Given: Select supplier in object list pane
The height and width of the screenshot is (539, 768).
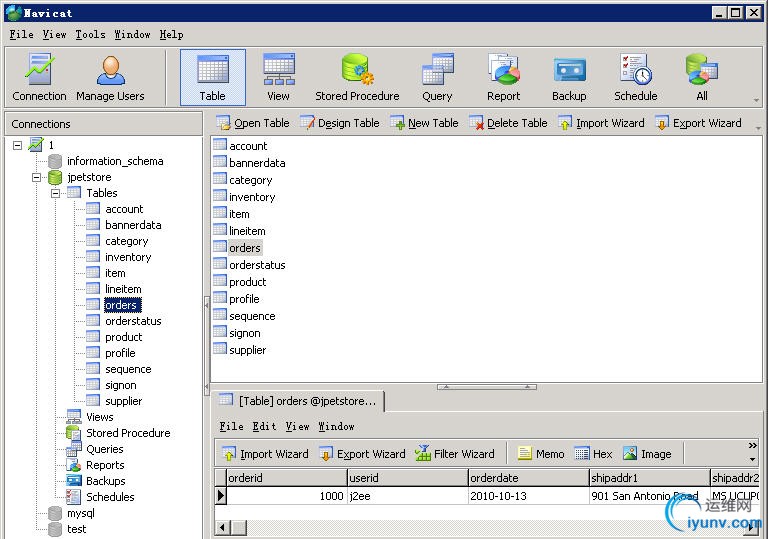Looking at the screenshot, I should 247,350.
